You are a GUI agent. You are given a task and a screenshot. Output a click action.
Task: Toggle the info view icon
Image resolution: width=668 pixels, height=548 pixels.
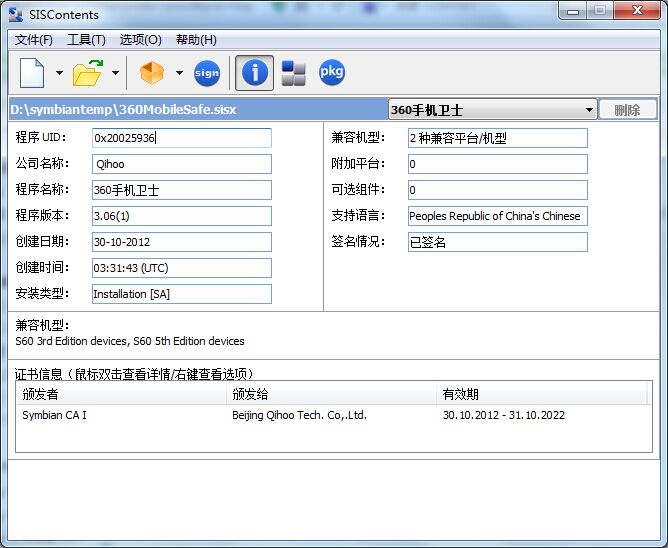pos(254,73)
